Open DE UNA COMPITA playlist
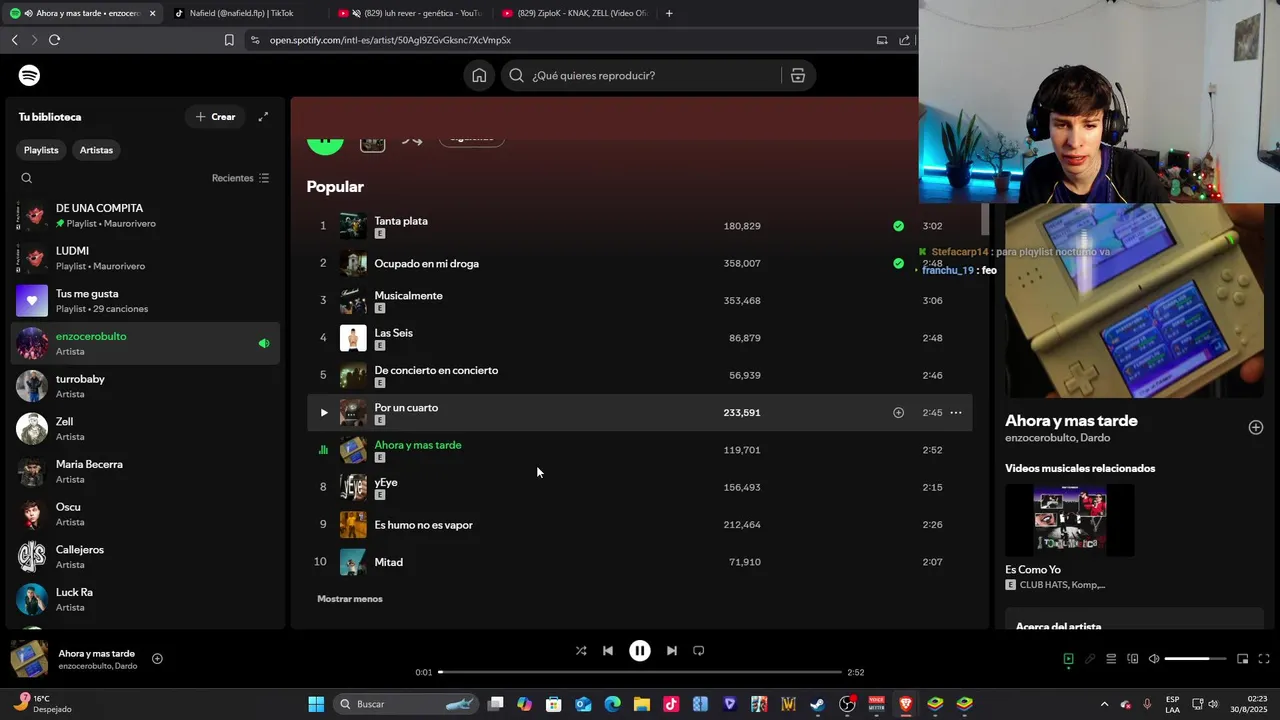This screenshot has width=1280, height=720. click(145, 216)
